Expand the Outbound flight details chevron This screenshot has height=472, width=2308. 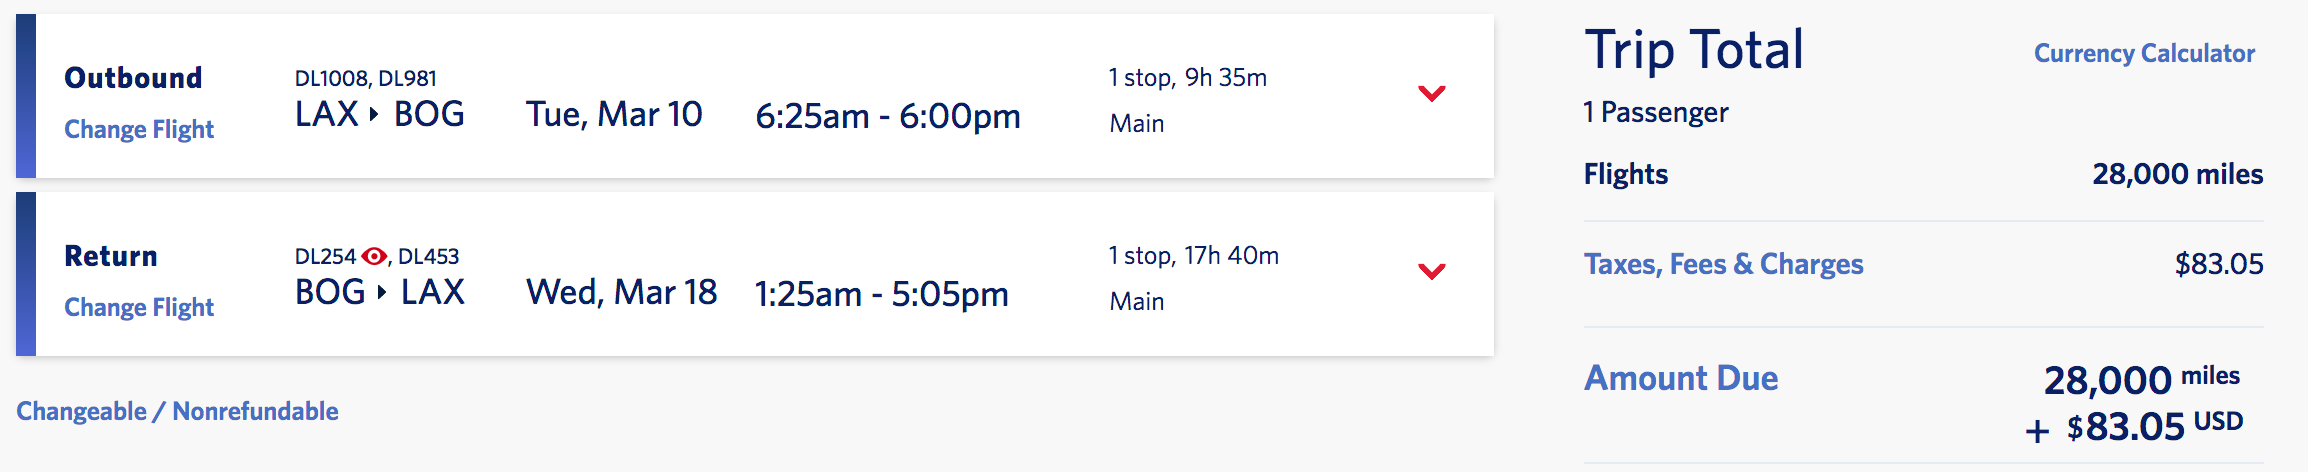(1432, 93)
